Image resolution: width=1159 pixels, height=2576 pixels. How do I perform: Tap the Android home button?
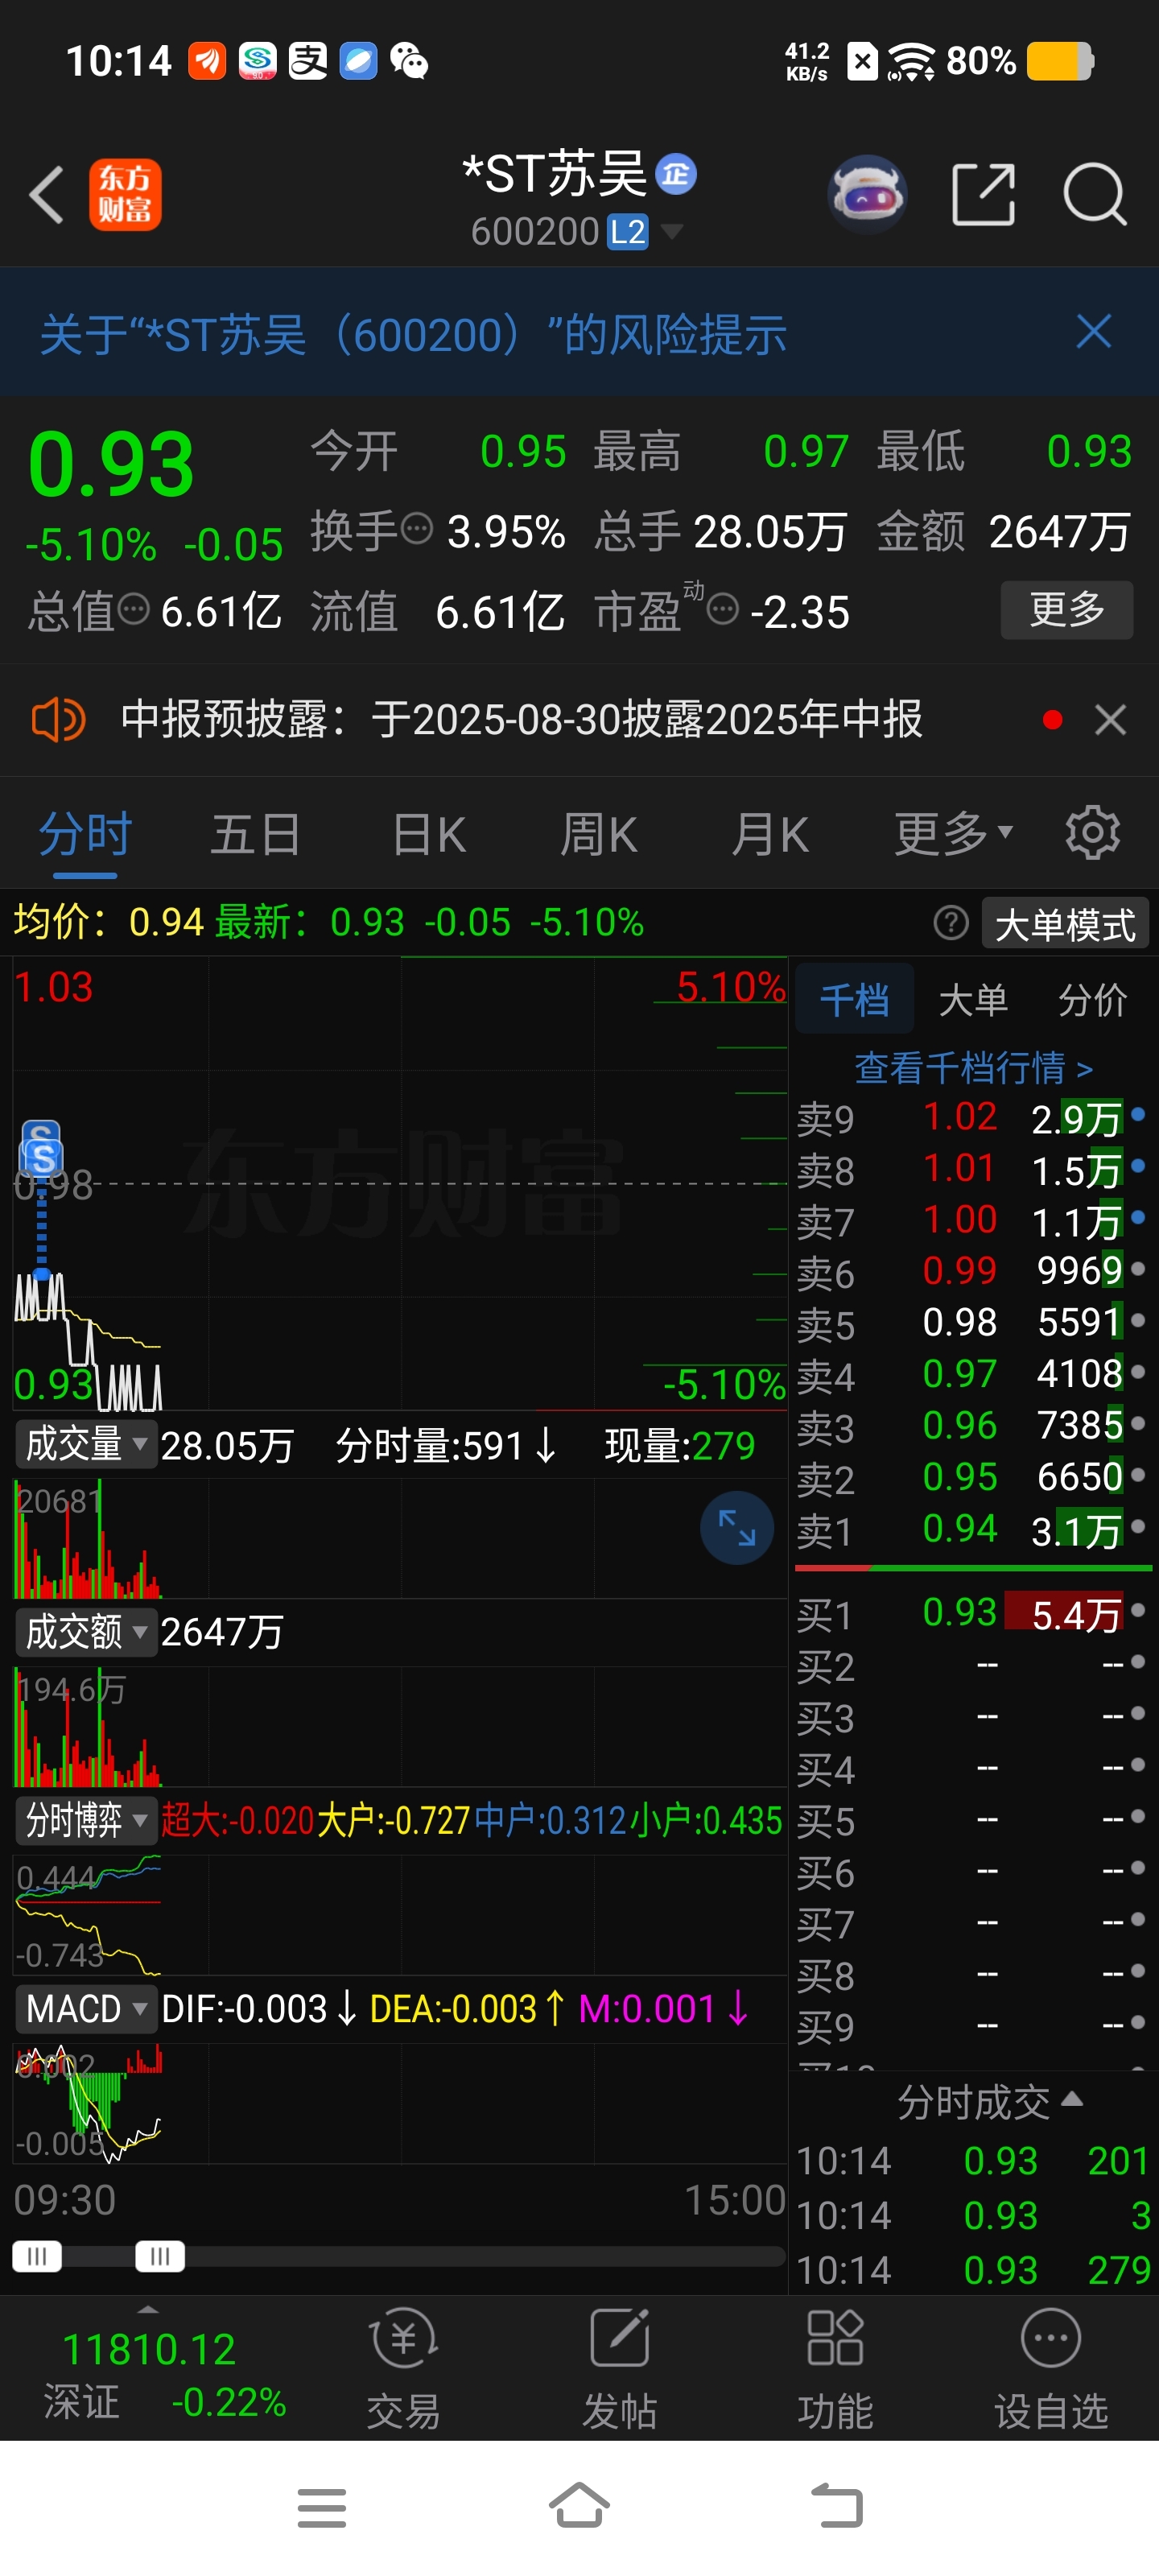(x=579, y=2505)
